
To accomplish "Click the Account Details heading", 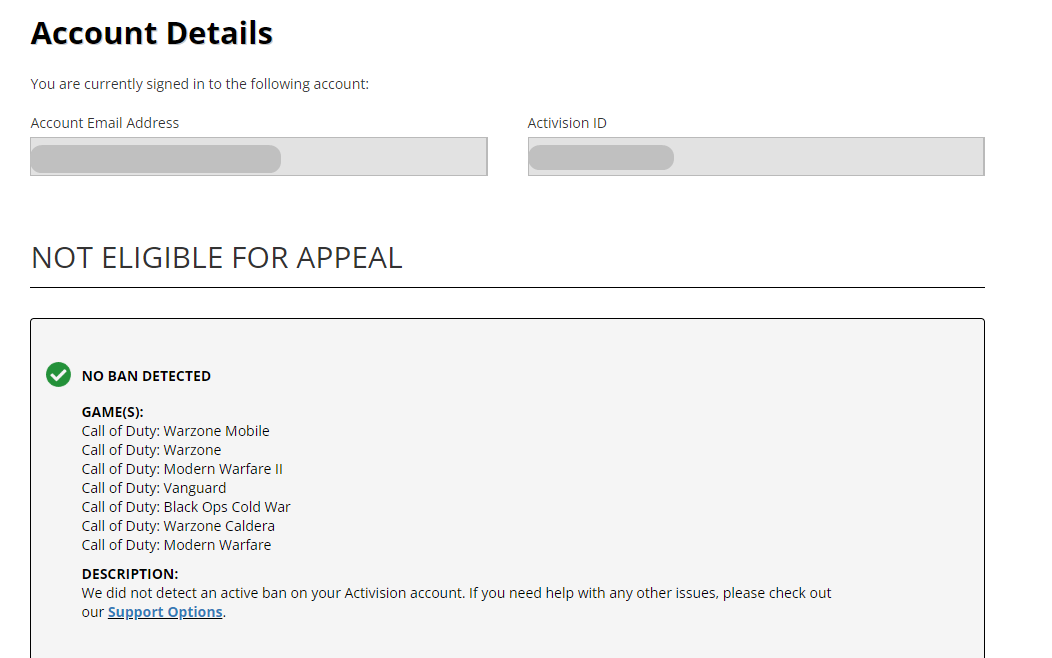I will [x=152, y=34].
